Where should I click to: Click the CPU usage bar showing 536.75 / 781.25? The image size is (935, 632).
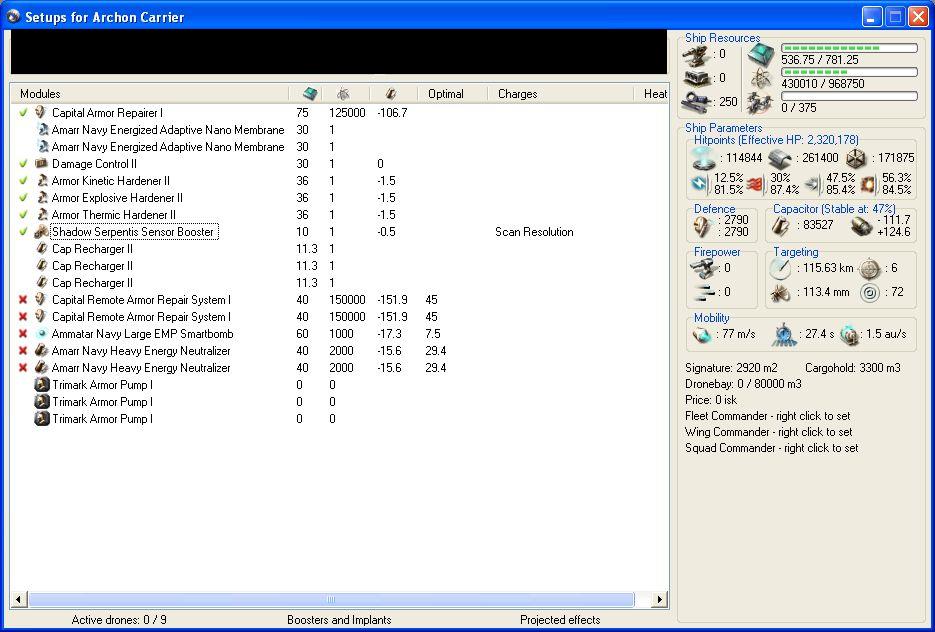849,48
